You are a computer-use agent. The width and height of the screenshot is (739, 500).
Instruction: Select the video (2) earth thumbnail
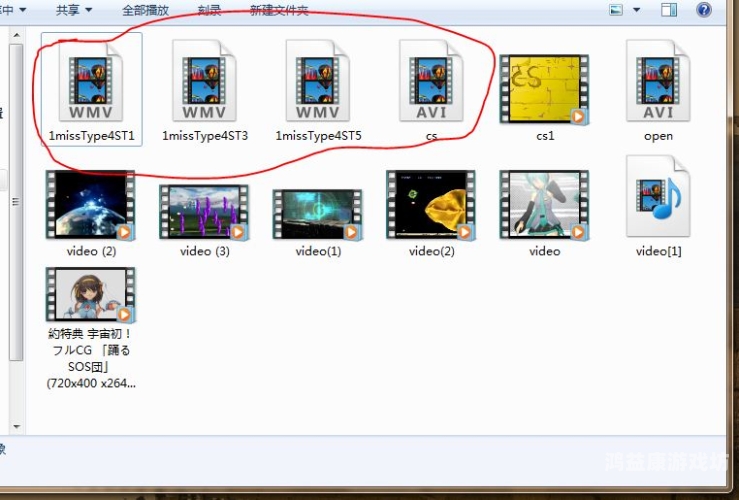click(x=90, y=205)
